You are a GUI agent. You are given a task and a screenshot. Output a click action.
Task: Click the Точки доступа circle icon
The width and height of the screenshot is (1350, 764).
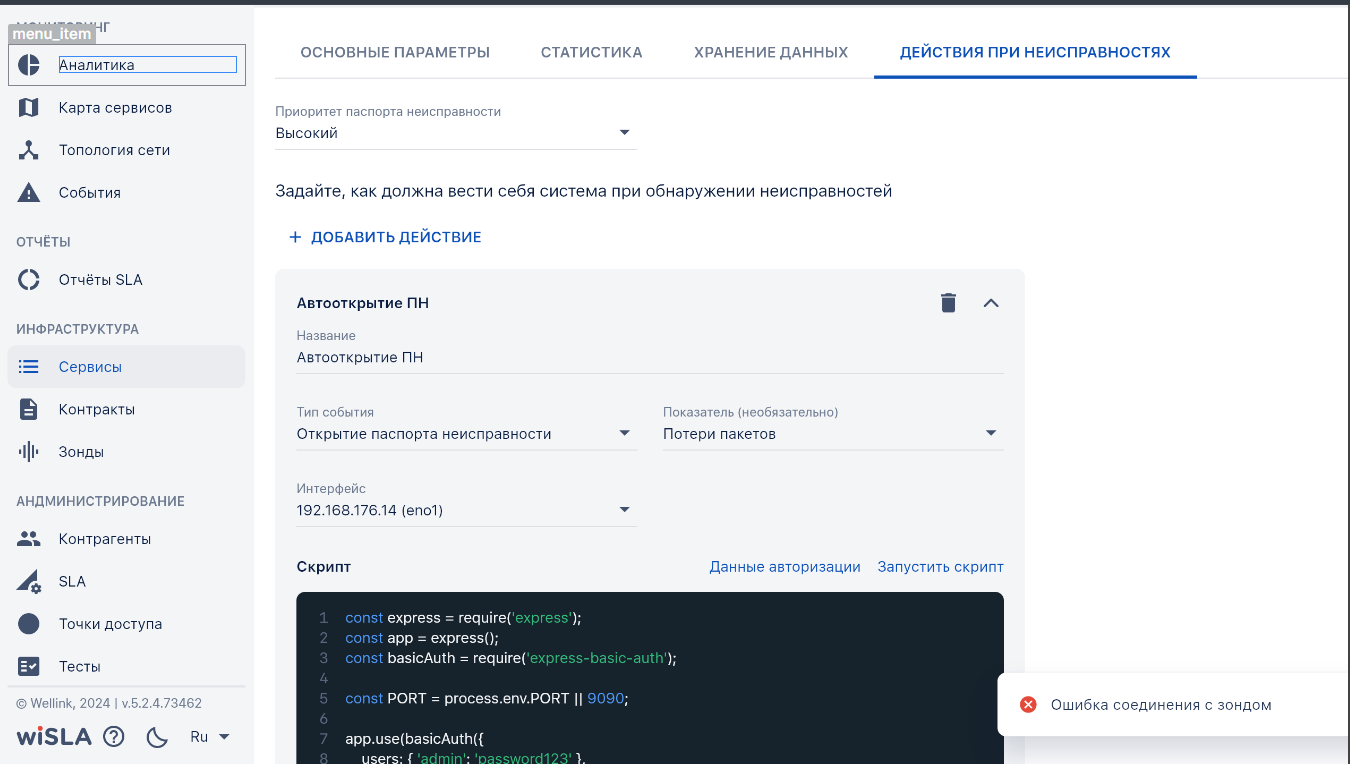coord(29,624)
